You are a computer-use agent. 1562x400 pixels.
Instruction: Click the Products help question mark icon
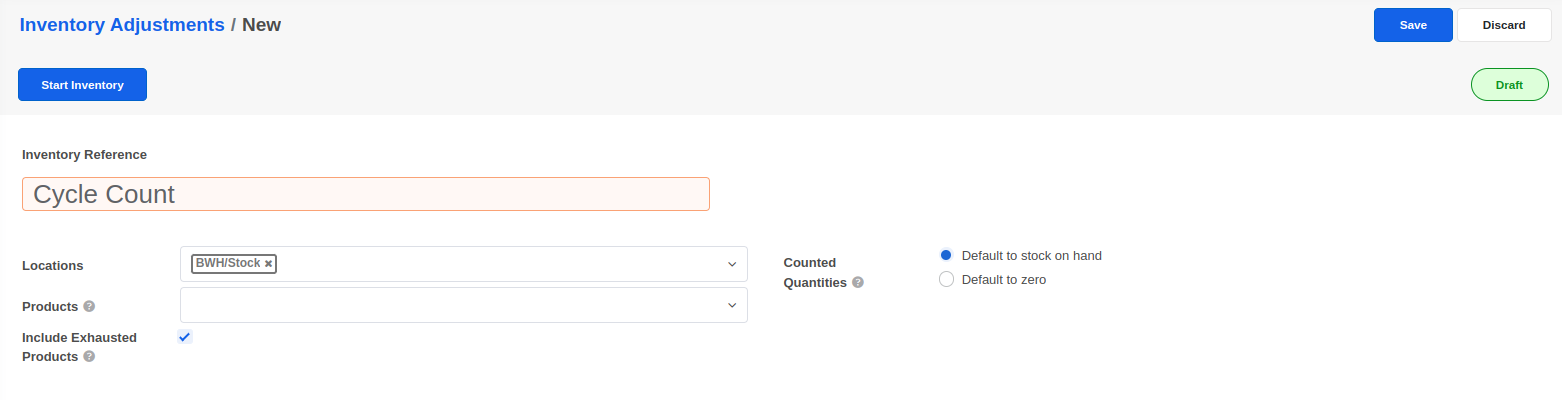[89, 306]
